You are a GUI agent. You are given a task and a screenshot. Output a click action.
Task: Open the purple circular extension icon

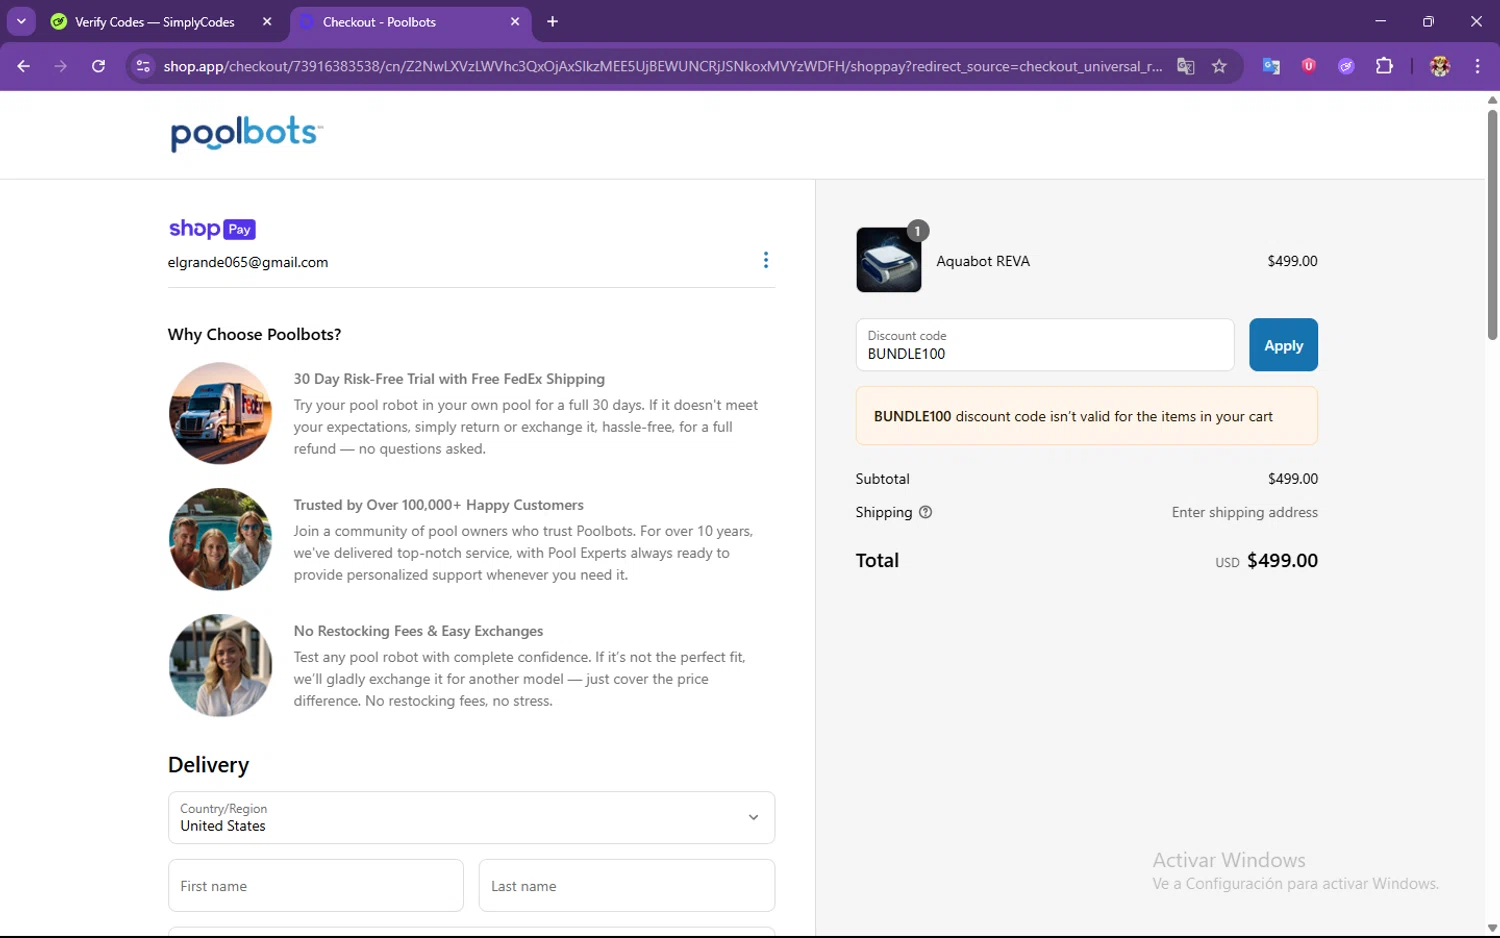pyautogui.click(x=1346, y=66)
